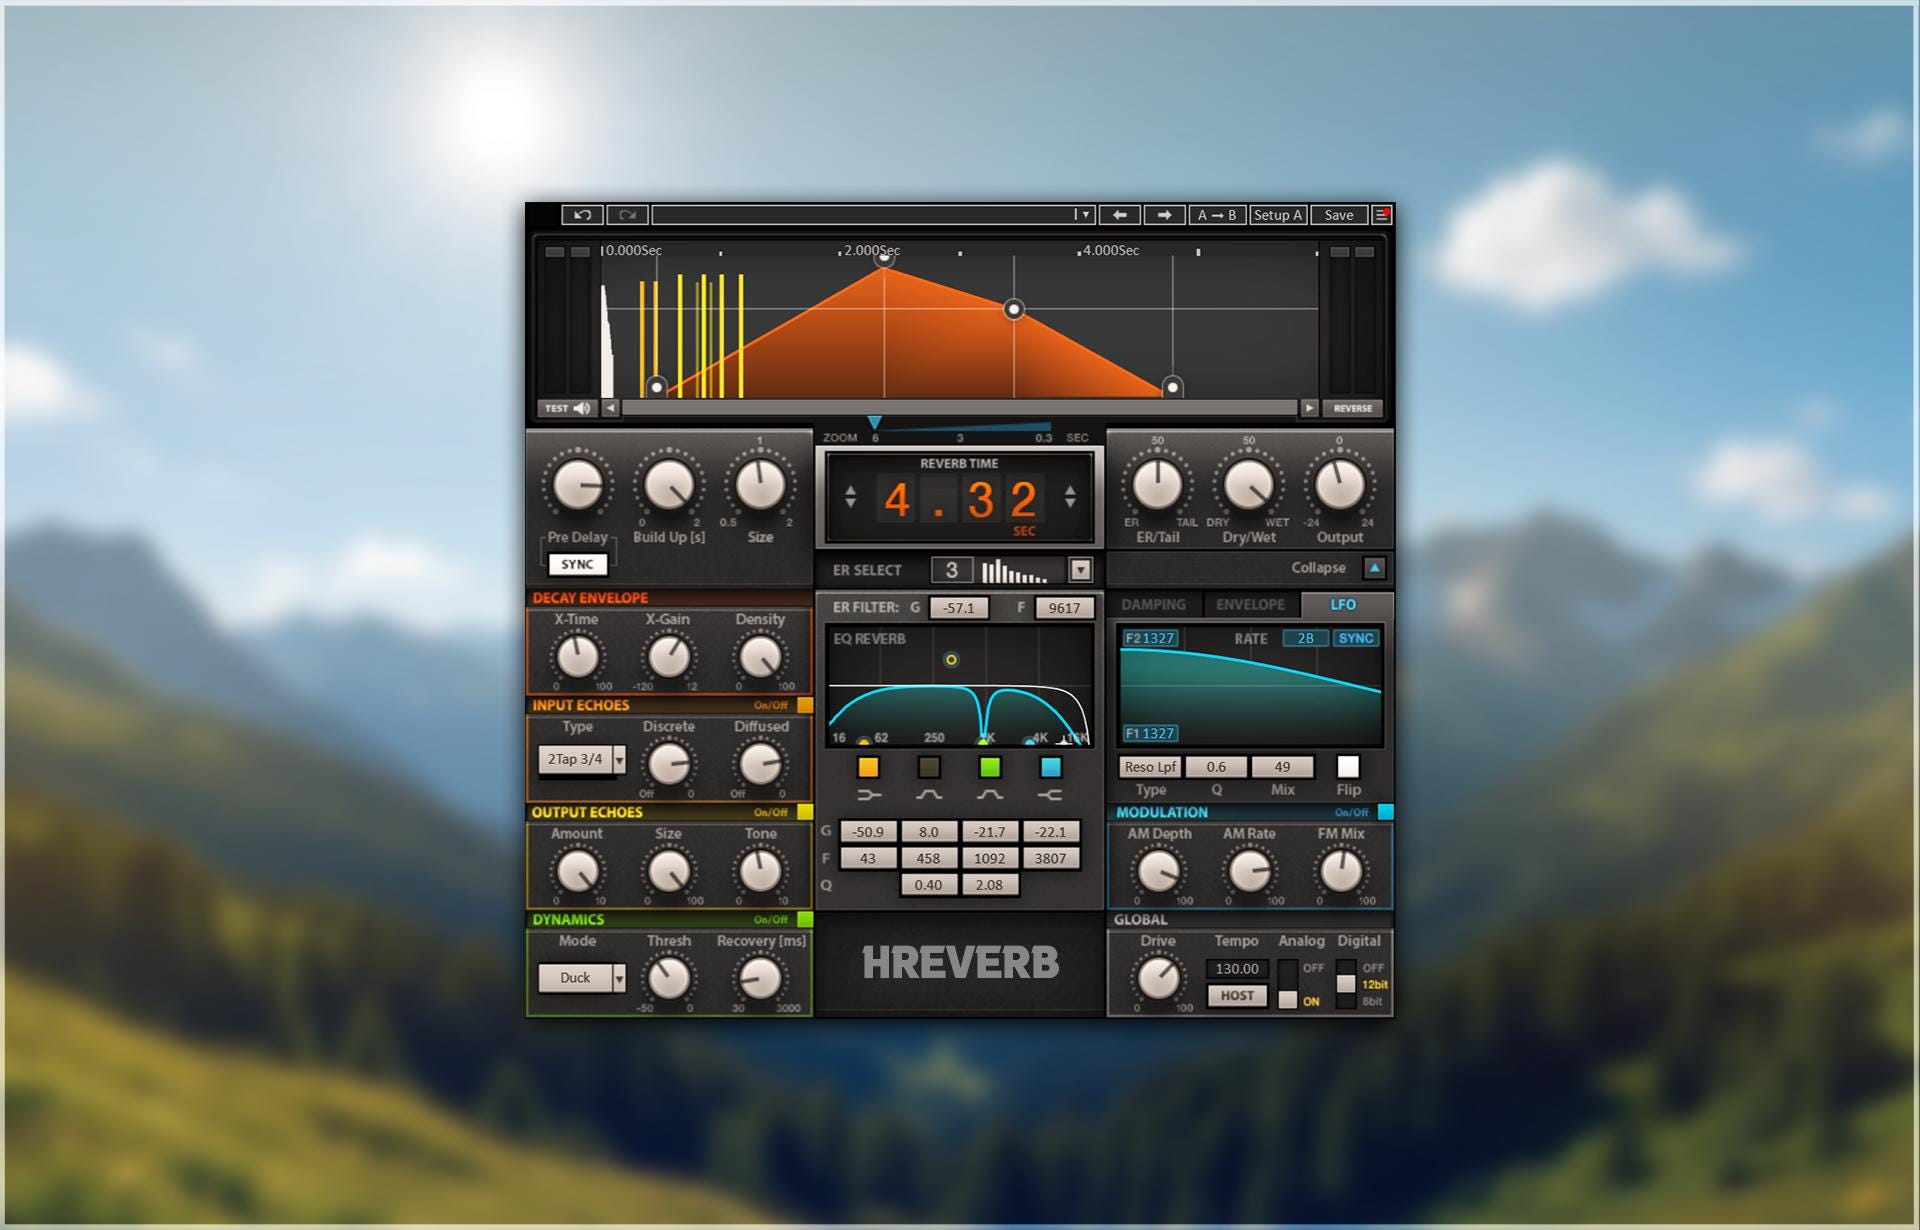The height and width of the screenshot is (1230, 1920).
Task: Toggle the Input Echoes On/Off switch
Action: 805,705
